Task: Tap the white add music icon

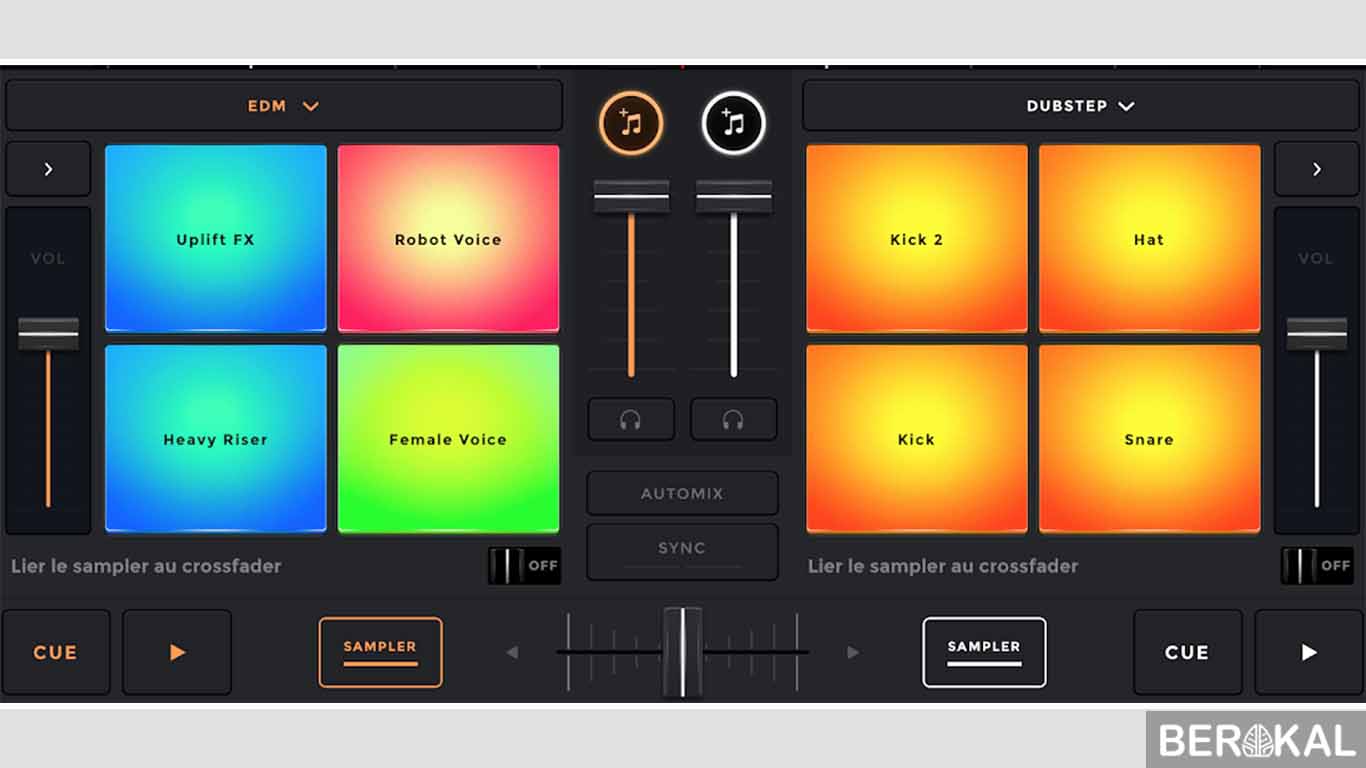Action: point(733,124)
